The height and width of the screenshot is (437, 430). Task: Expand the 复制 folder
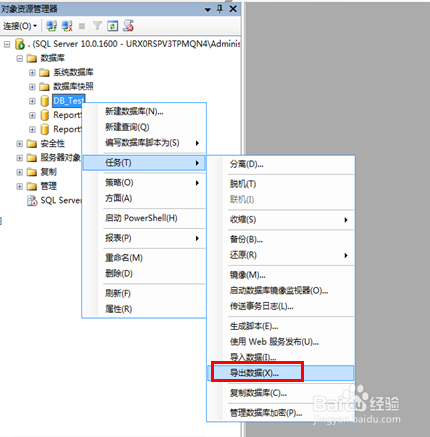[x=20, y=172]
